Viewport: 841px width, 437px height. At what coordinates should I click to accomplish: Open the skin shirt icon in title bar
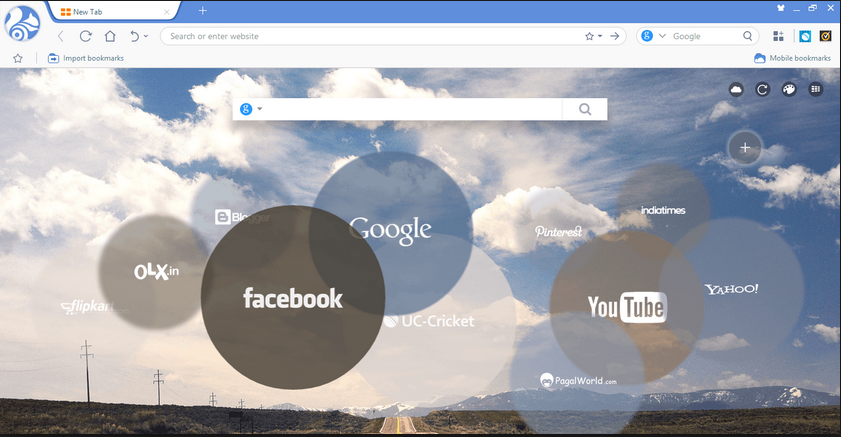tap(781, 8)
